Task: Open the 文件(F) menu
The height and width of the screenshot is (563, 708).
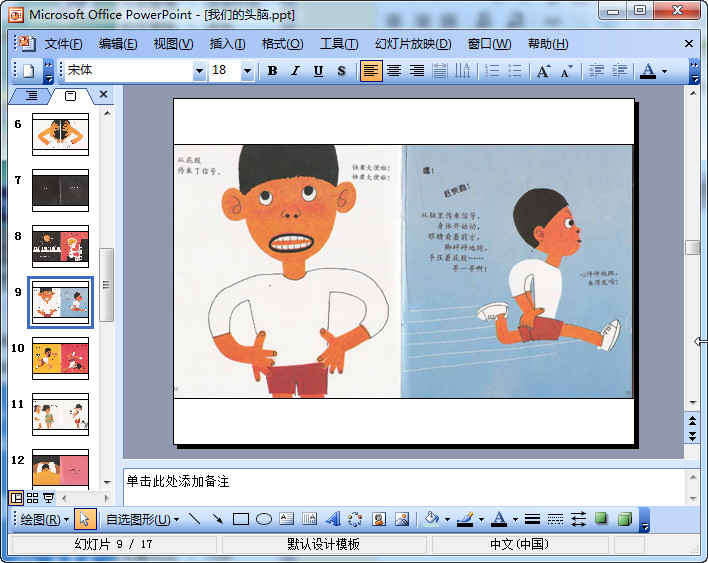Action: 63,44
